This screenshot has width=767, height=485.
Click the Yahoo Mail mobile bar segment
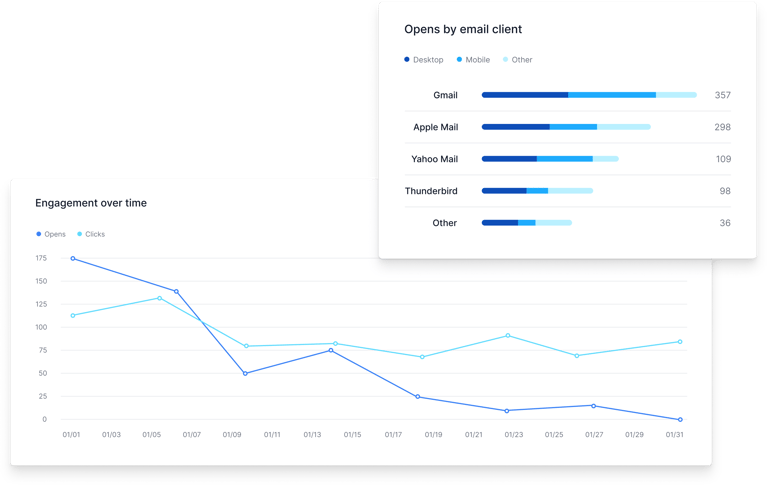tap(565, 159)
